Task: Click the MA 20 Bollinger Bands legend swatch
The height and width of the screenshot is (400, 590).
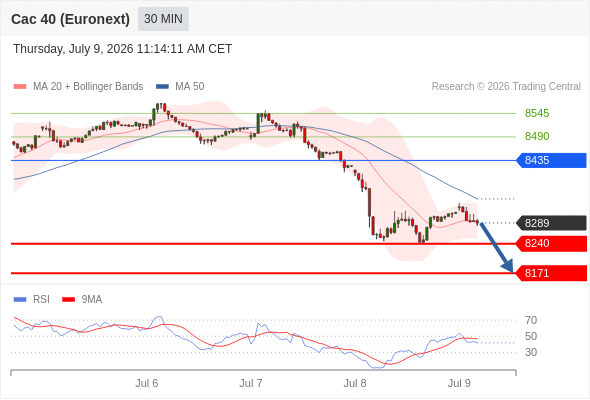Action: 20,87
